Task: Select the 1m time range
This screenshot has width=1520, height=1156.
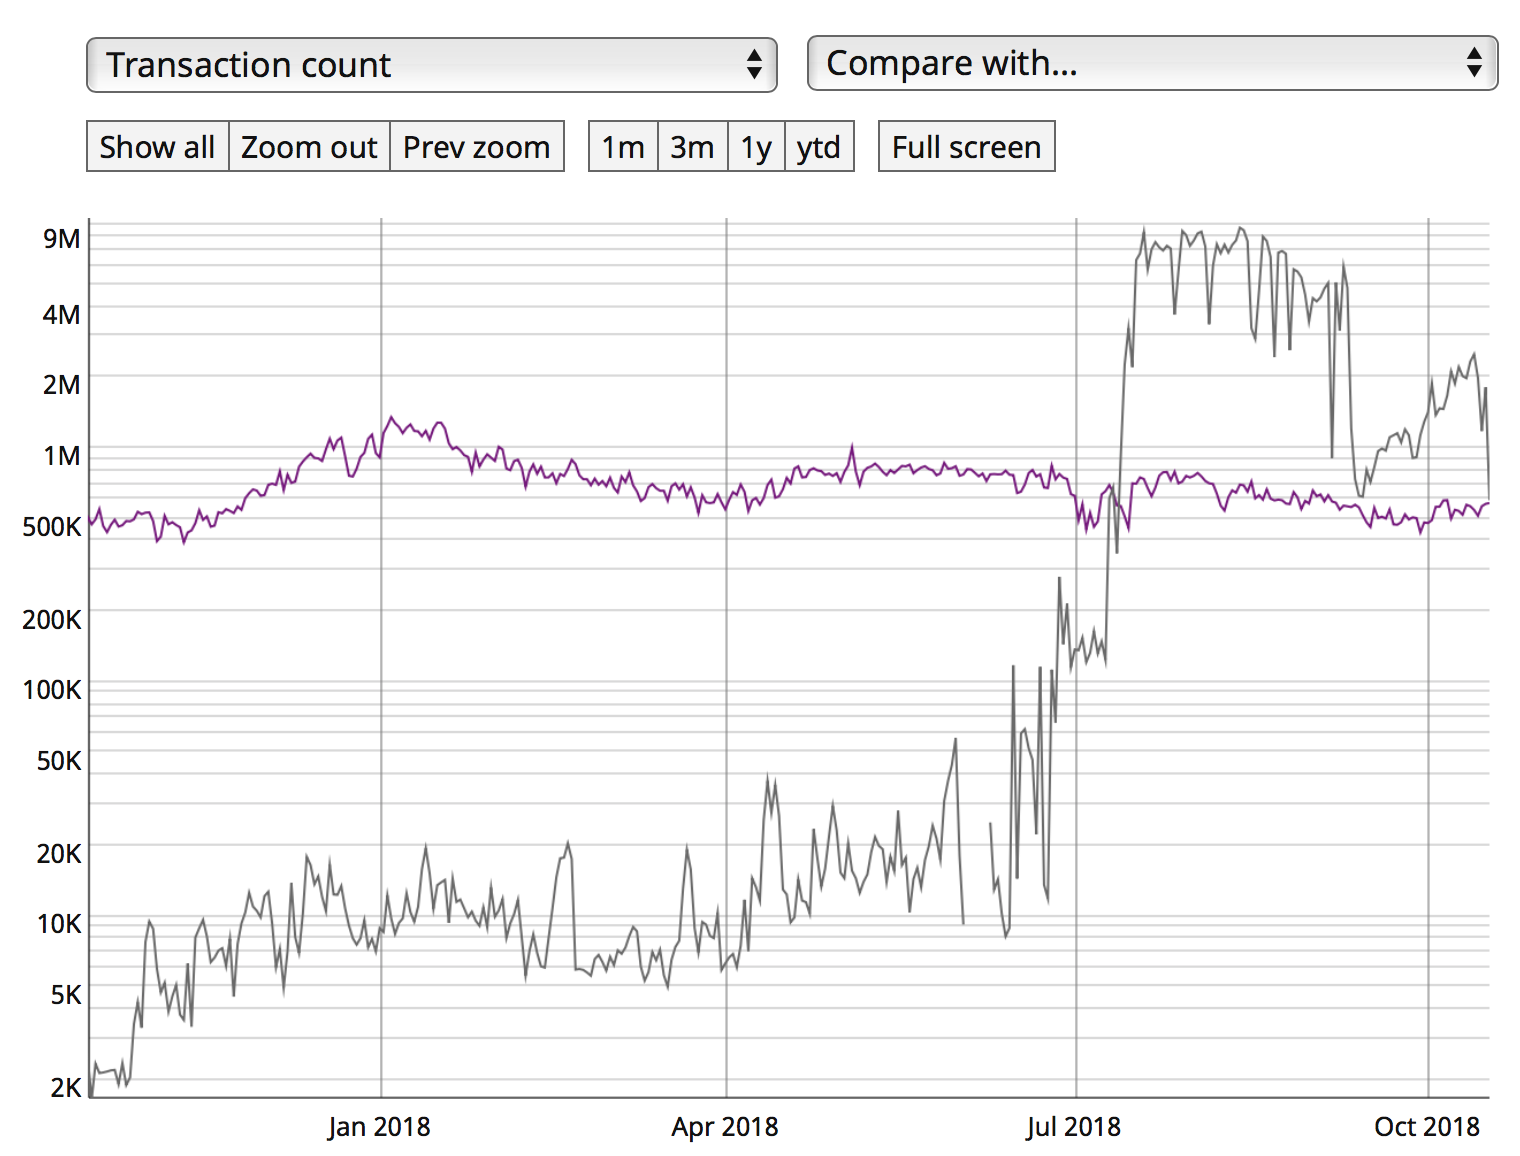Action: [x=623, y=147]
